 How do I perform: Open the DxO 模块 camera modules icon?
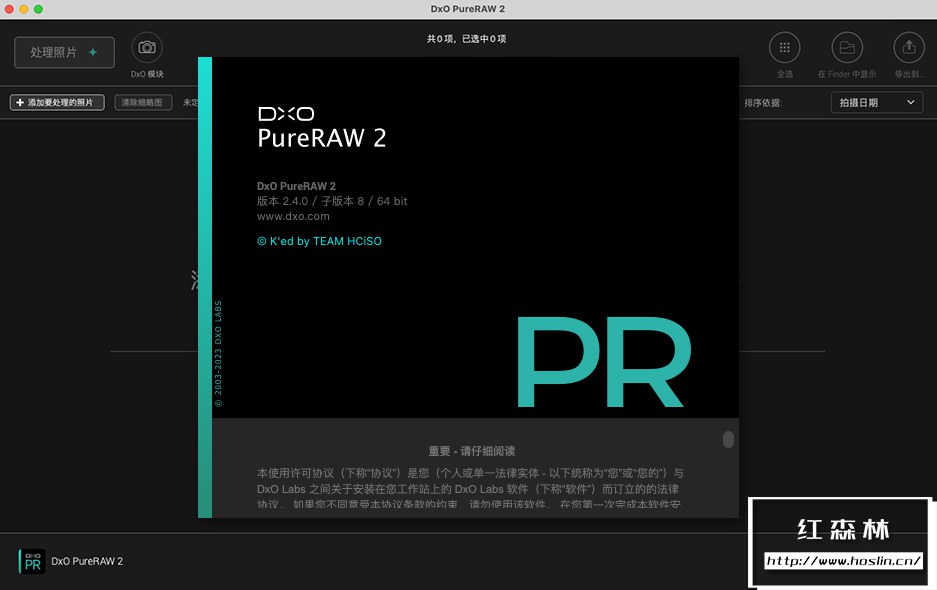[147, 47]
